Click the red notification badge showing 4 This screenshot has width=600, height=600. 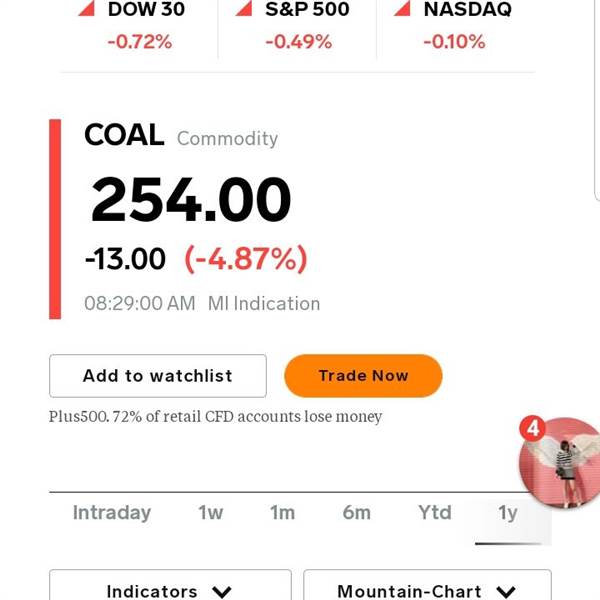coord(532,428)
